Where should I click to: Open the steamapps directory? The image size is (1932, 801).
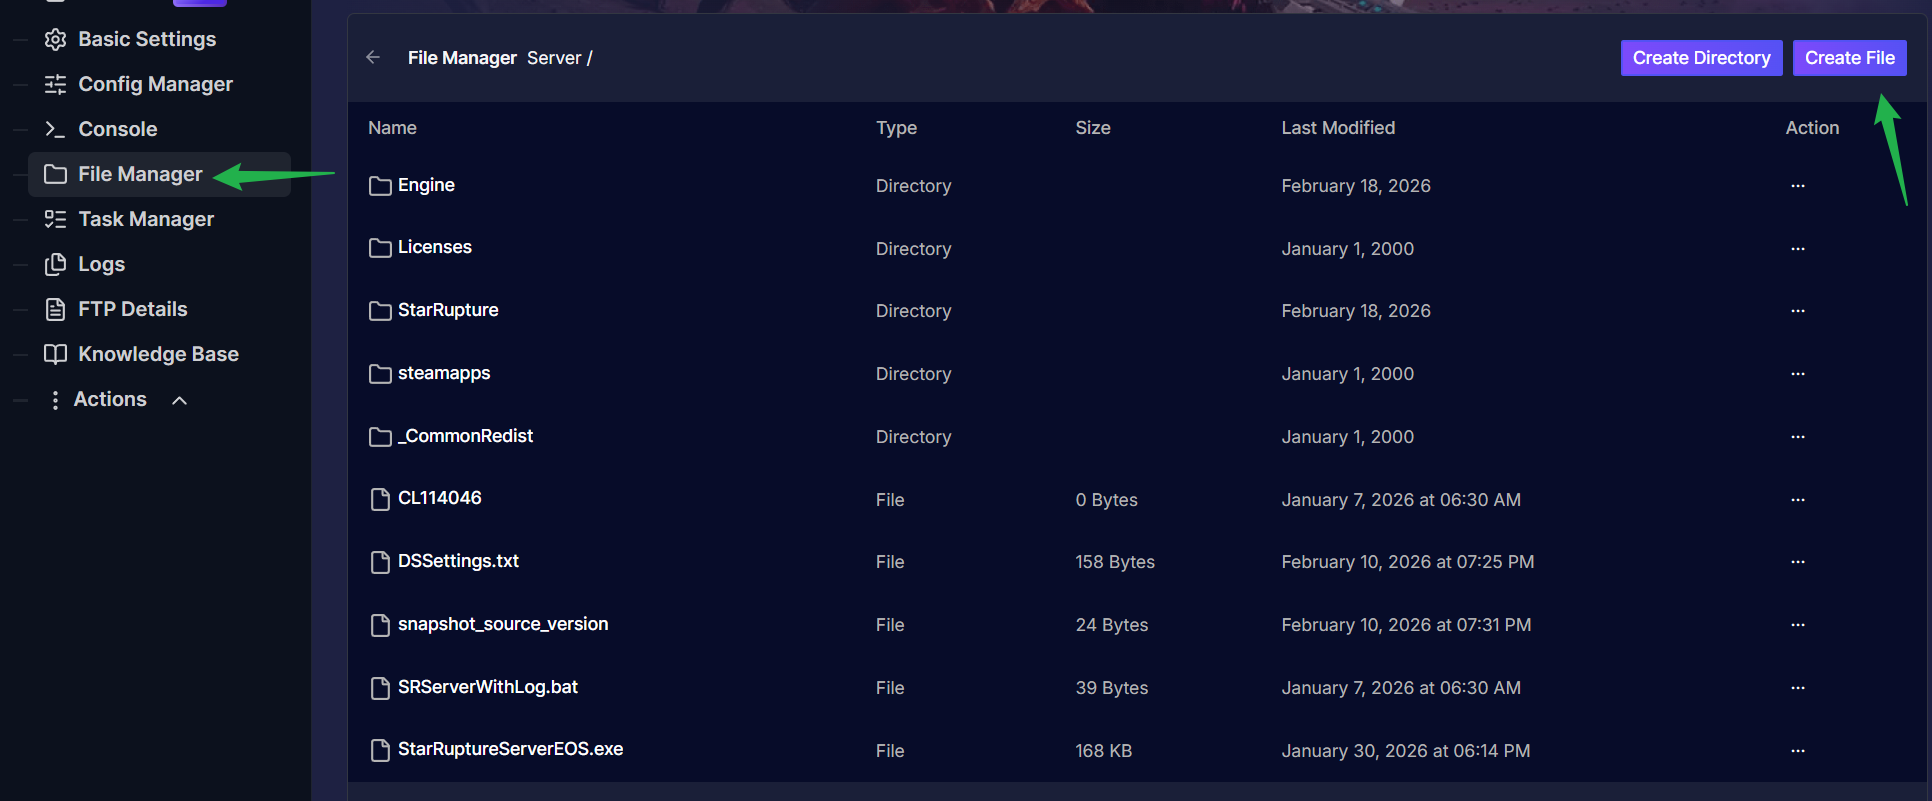443,373
